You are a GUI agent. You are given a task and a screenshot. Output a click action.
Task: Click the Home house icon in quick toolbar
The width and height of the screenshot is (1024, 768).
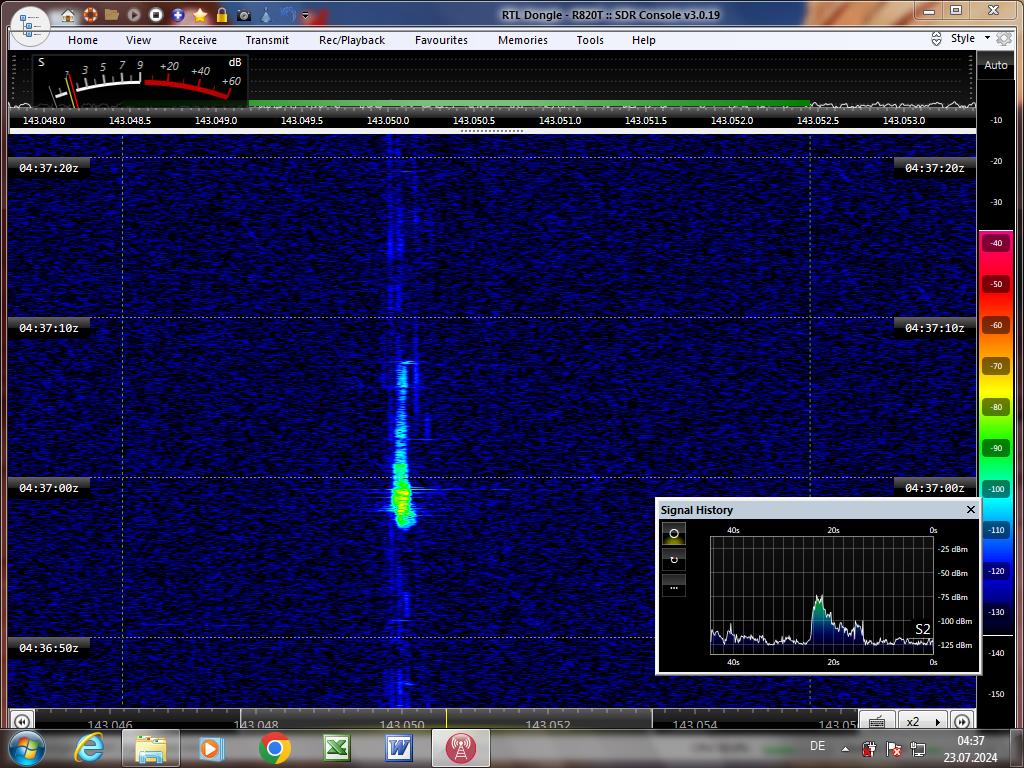pos(68,15)
